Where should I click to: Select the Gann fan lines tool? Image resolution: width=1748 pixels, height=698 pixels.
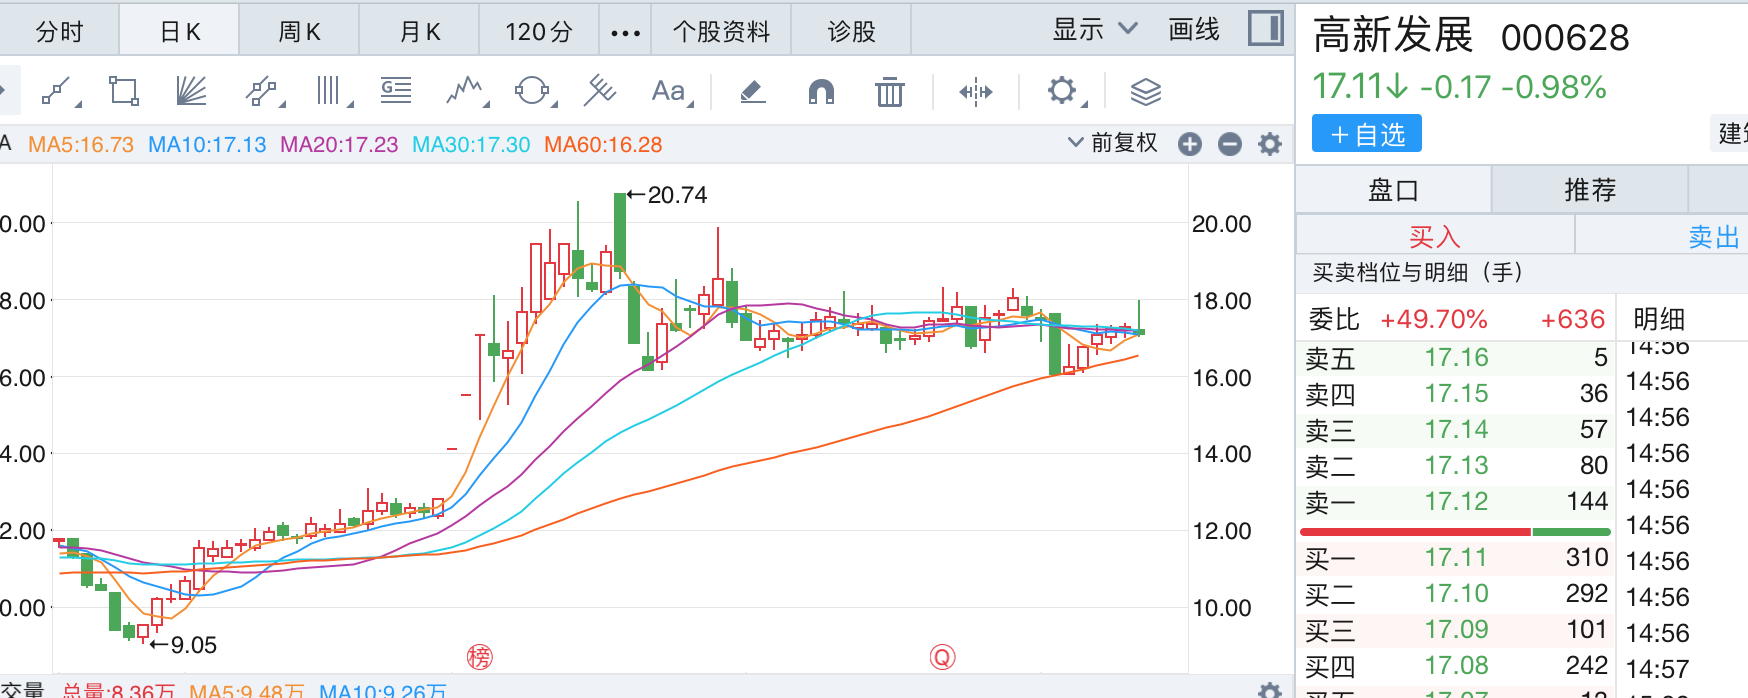point(190,92)
